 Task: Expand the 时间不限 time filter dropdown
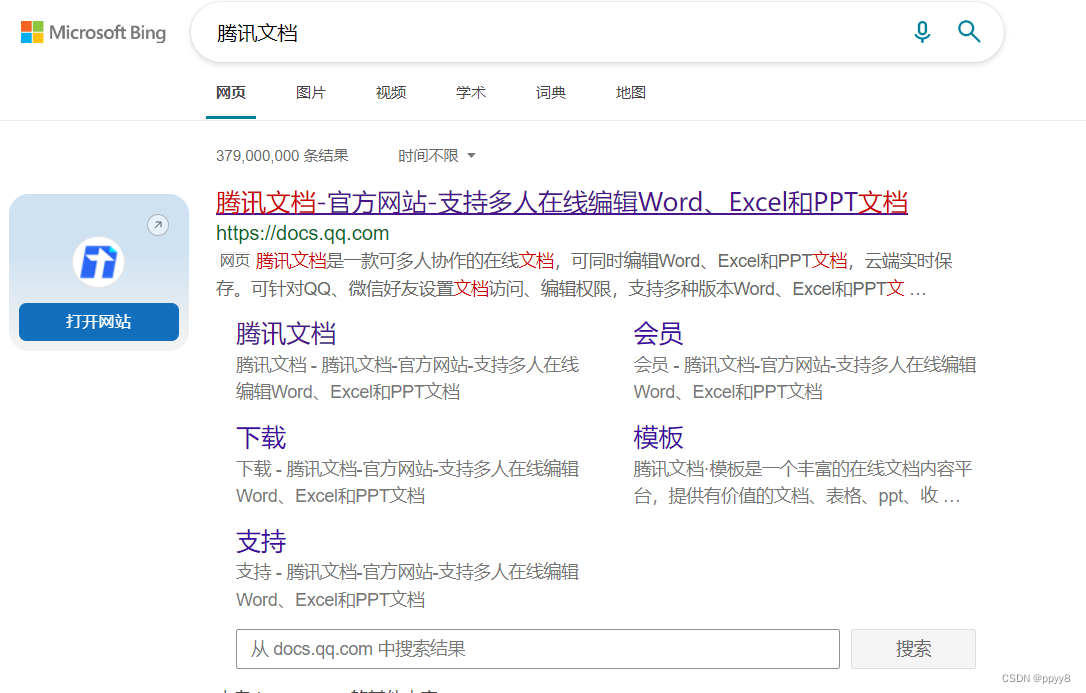click(x=436, y=156)
